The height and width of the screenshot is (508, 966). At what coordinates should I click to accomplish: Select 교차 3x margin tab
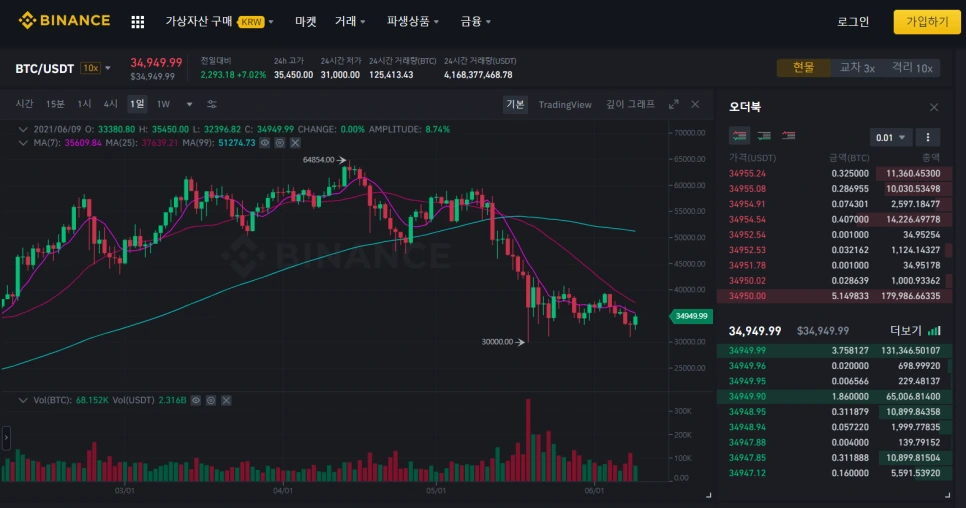click(x=857, y=68)
